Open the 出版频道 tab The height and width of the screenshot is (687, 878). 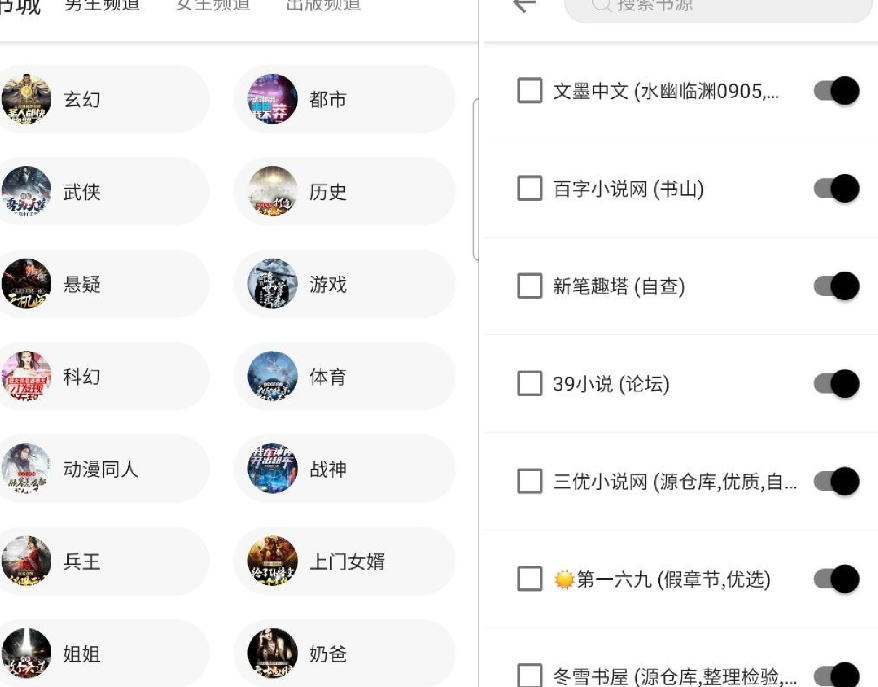[323, 5]
